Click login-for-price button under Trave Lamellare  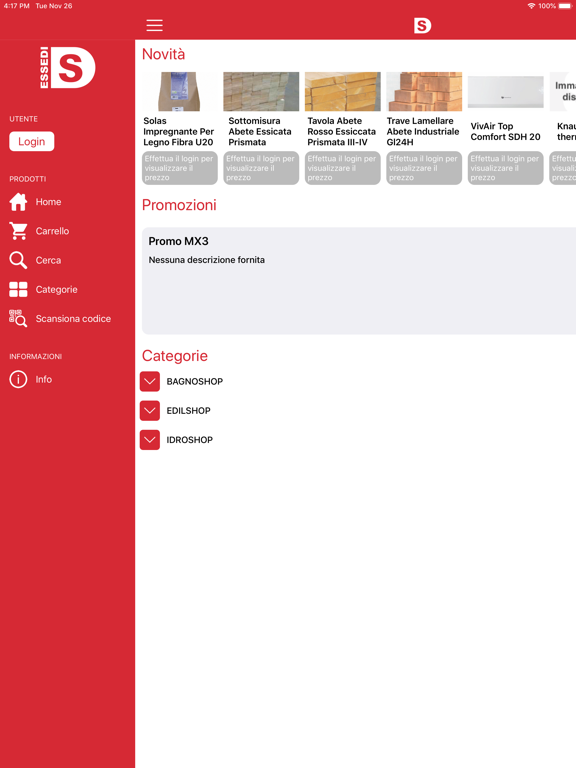(x=424, y=168)
